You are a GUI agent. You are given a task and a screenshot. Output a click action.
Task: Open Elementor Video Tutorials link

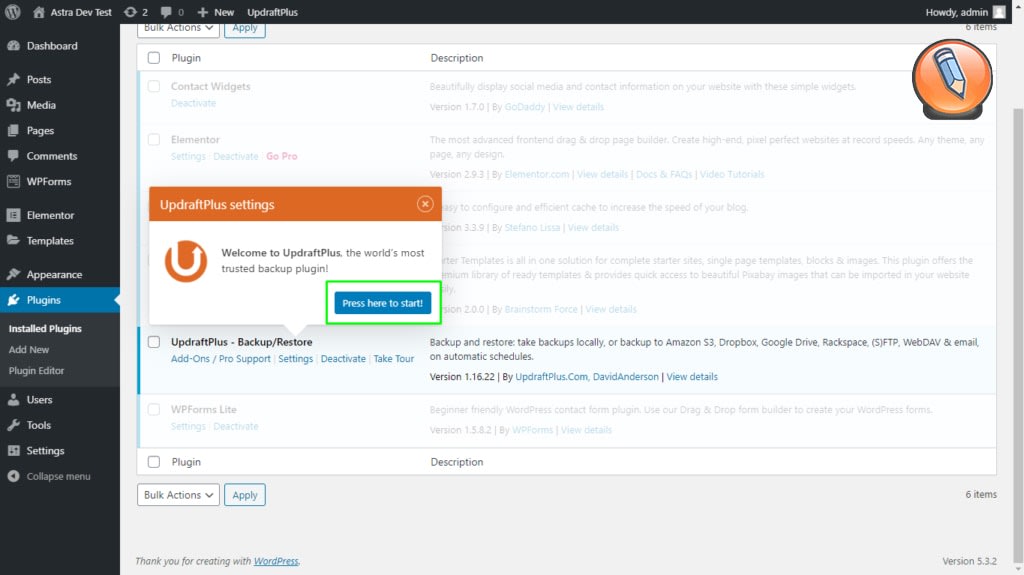pyautogui.click(x=731, y=174)
